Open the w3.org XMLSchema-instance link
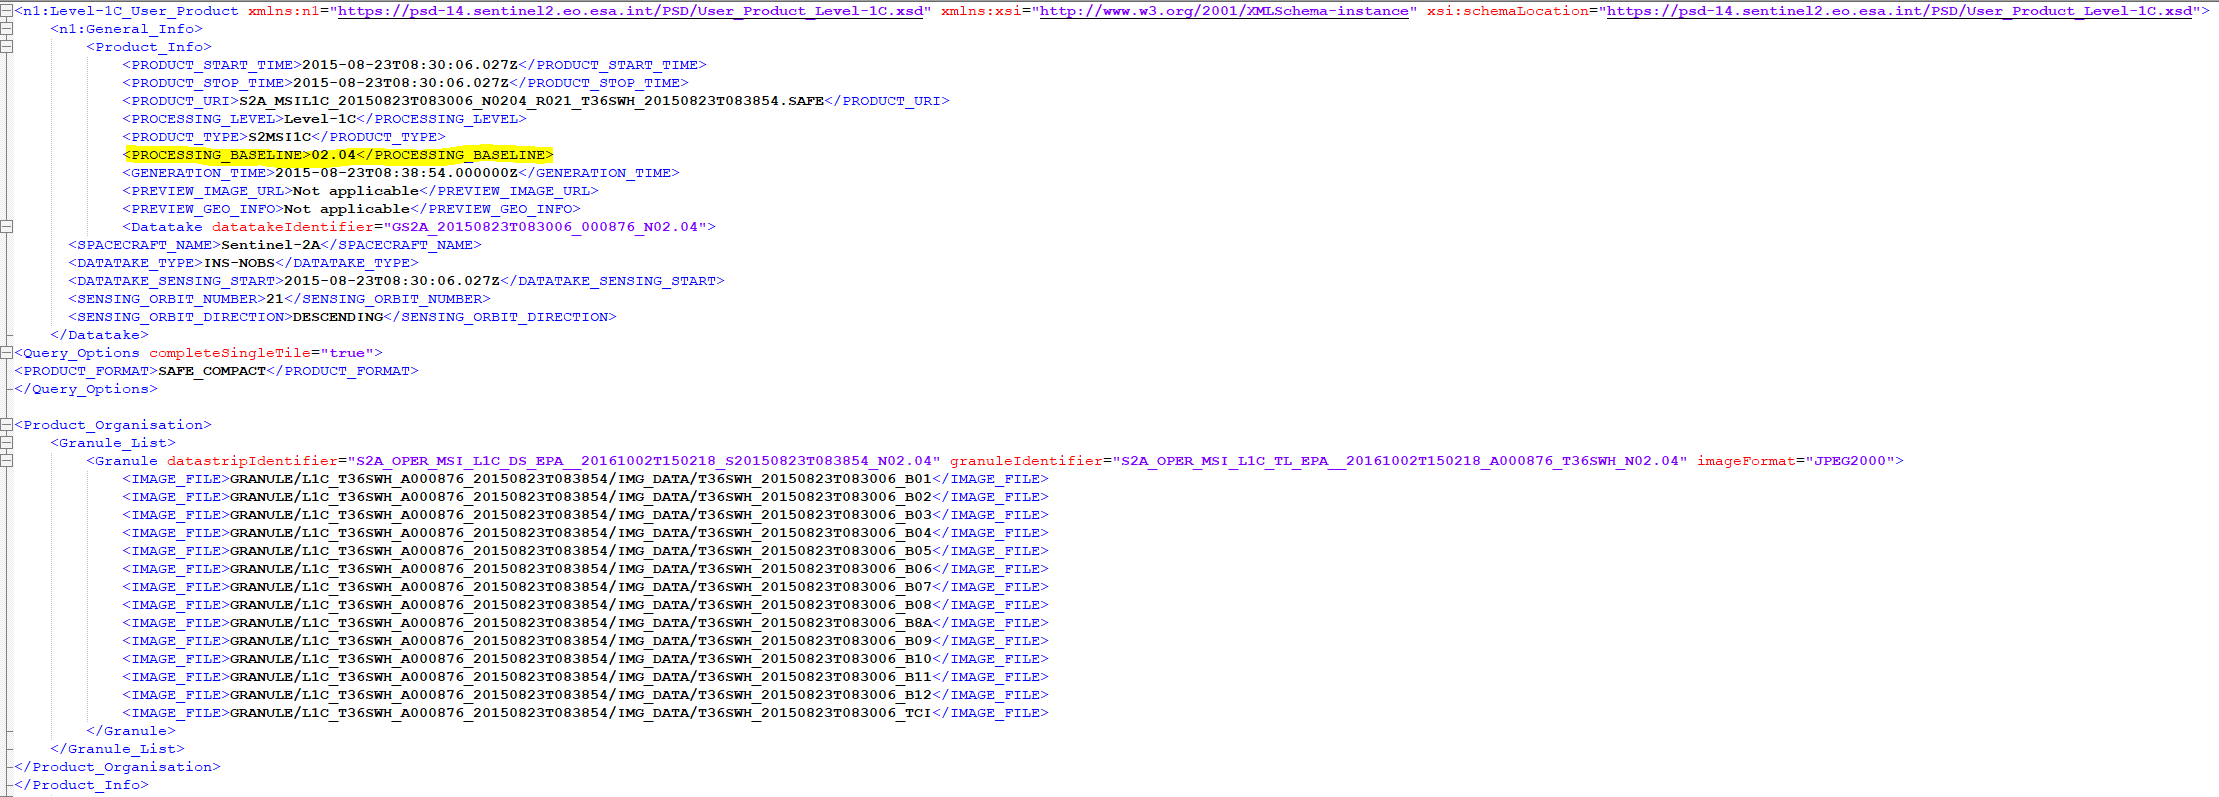This screenshot has height=797, width=2219. pyautogui.click(x=1224, y=11)
